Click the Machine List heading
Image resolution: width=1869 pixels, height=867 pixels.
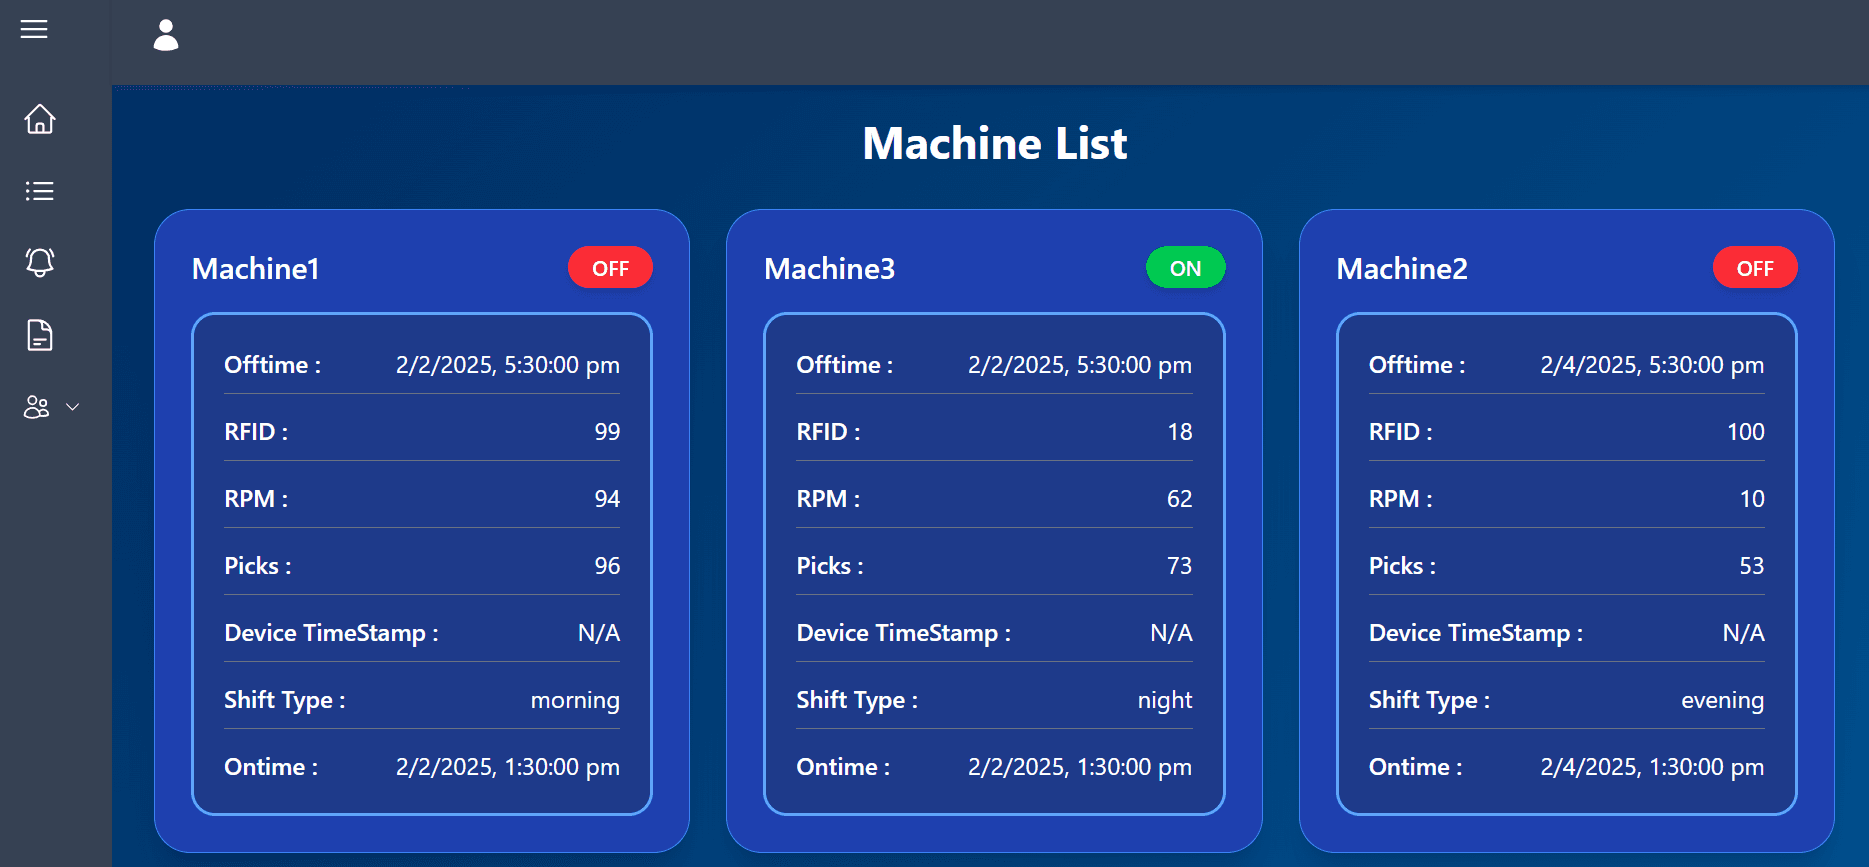coord(995,144)
